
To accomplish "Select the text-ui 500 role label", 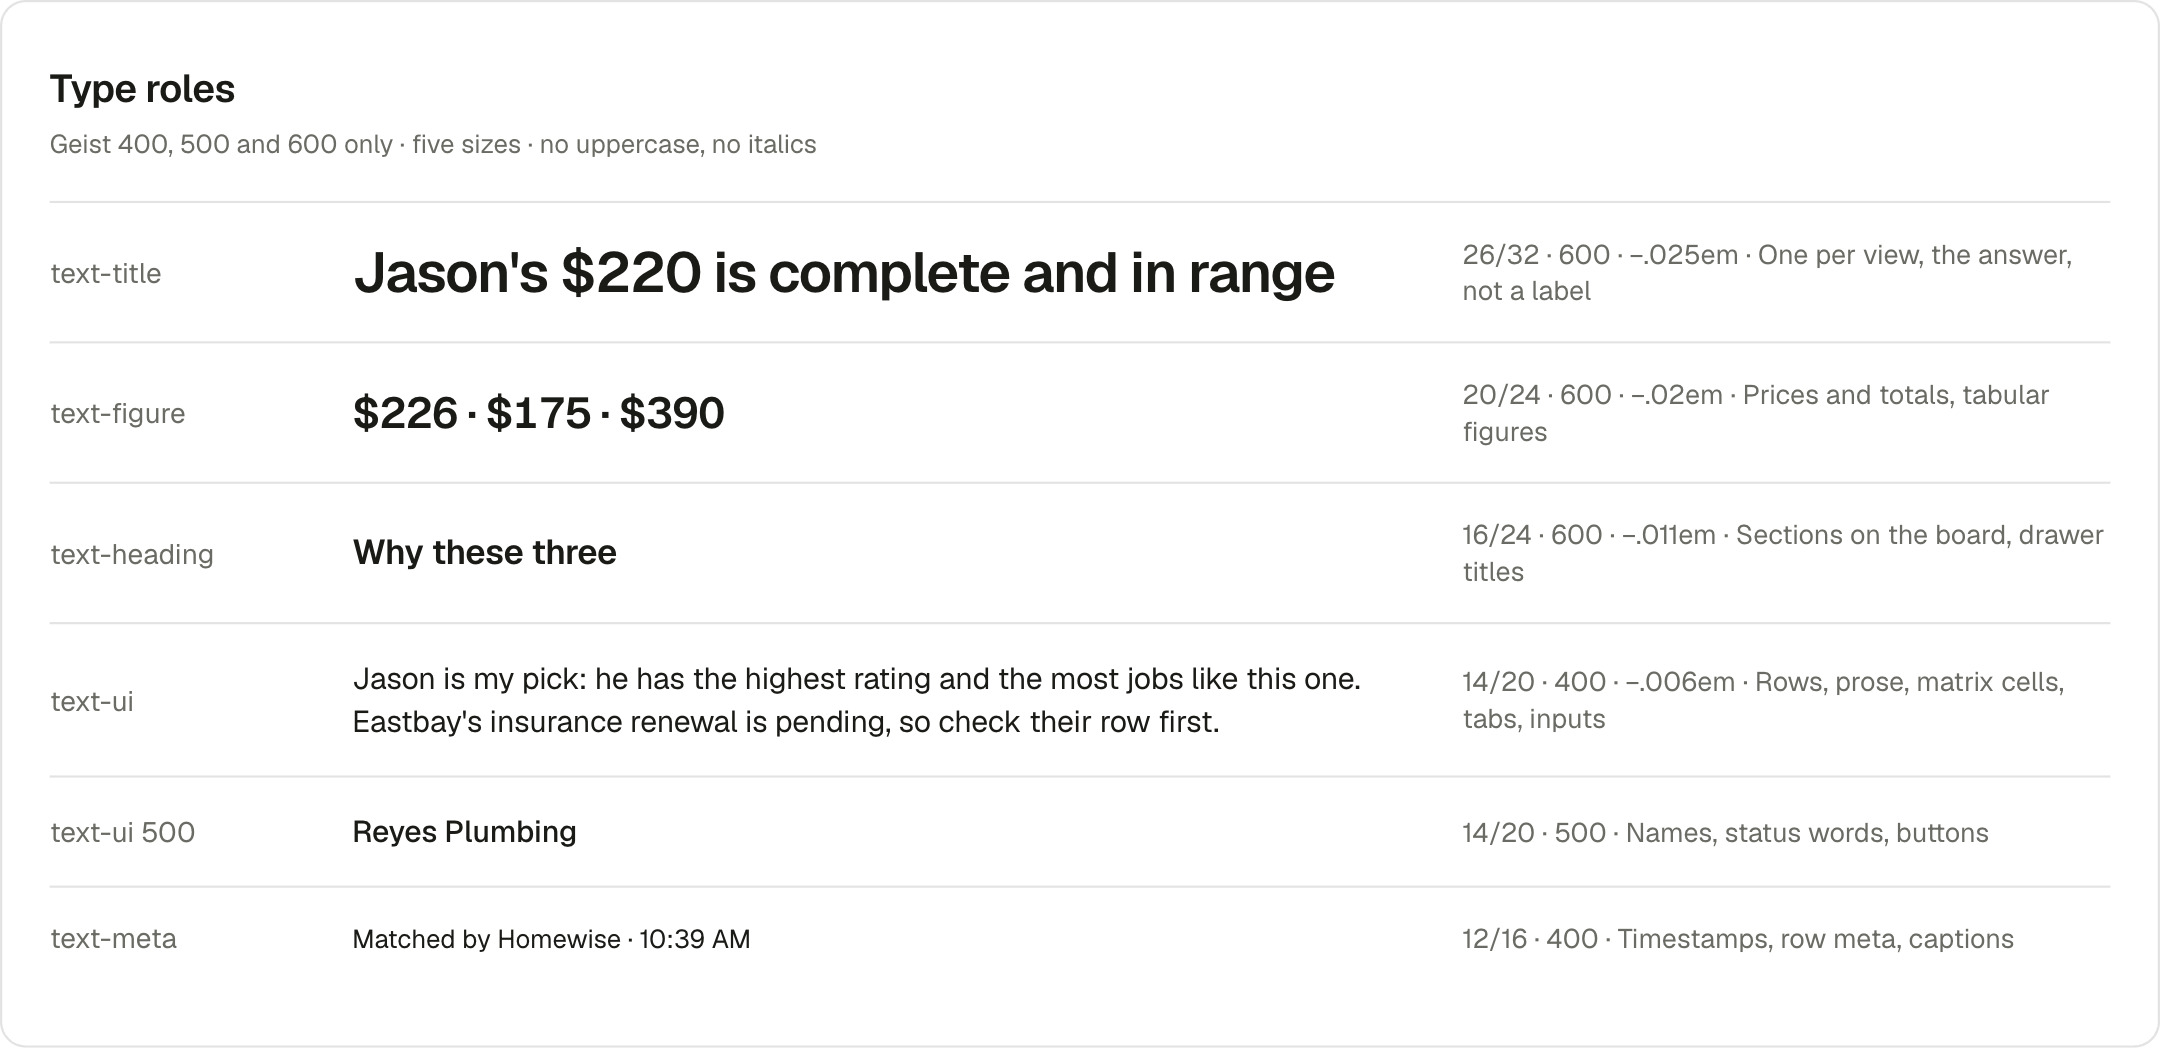I will (123, 833).
